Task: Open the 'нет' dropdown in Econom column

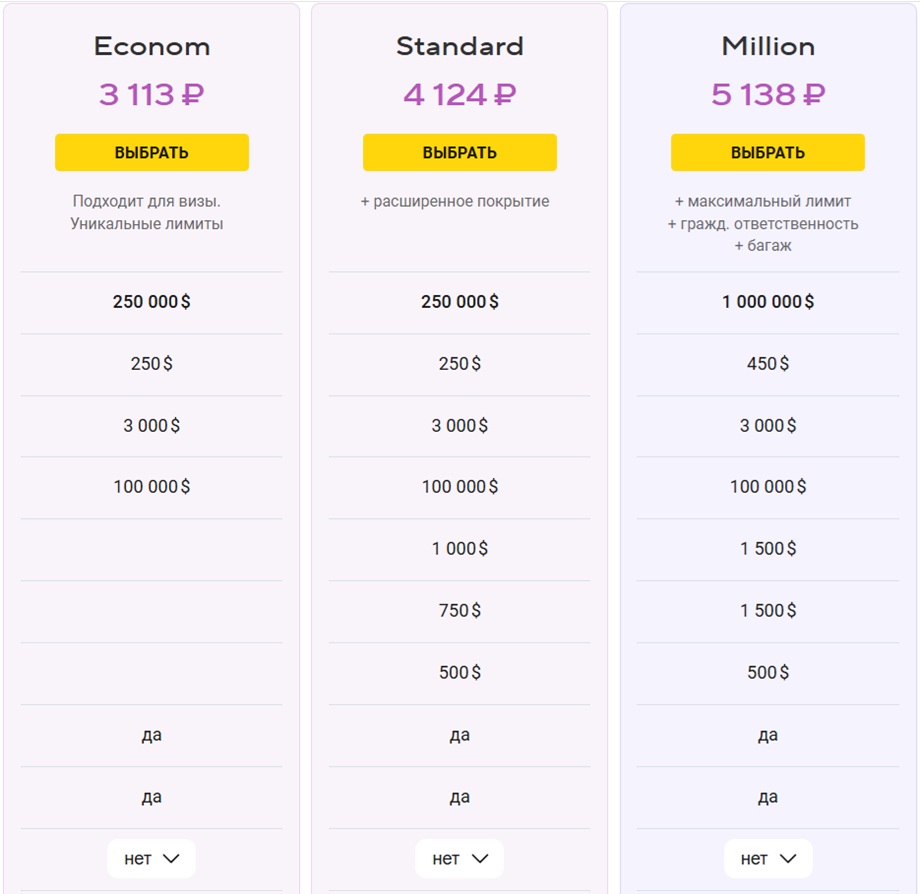Action: [x=151, y=859]
